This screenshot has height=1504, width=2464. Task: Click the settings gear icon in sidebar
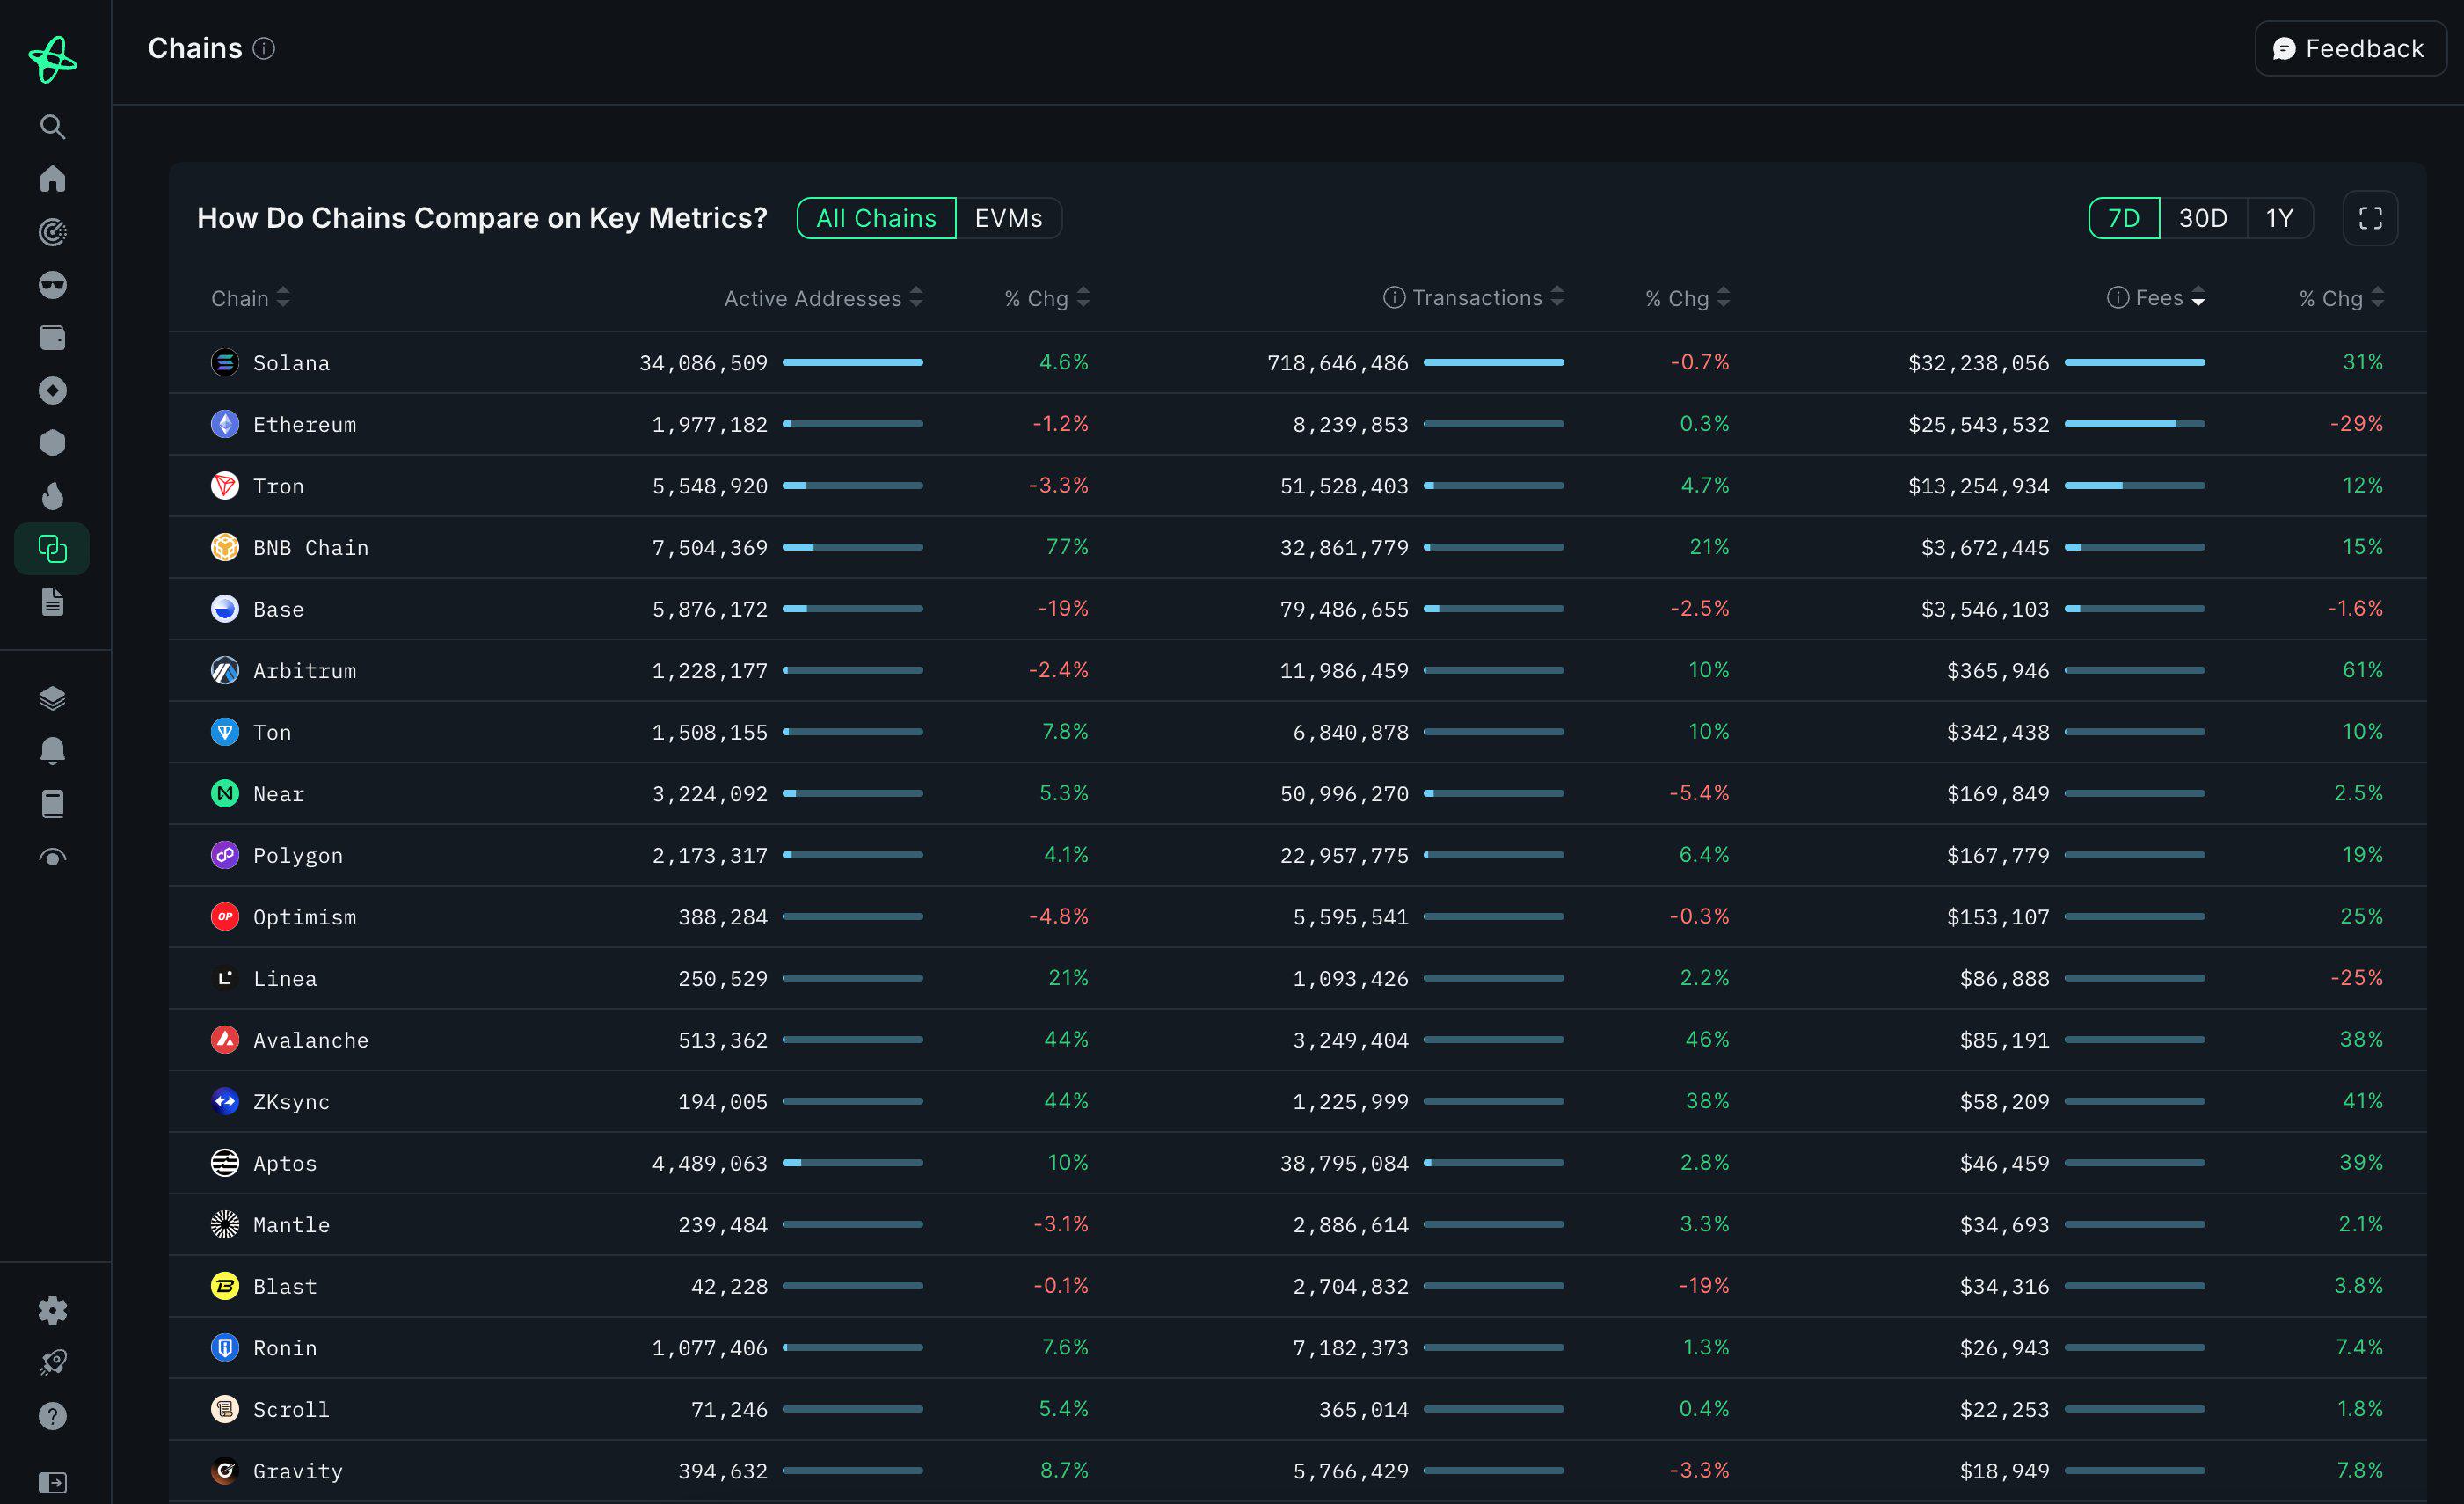pos(52,1310)
